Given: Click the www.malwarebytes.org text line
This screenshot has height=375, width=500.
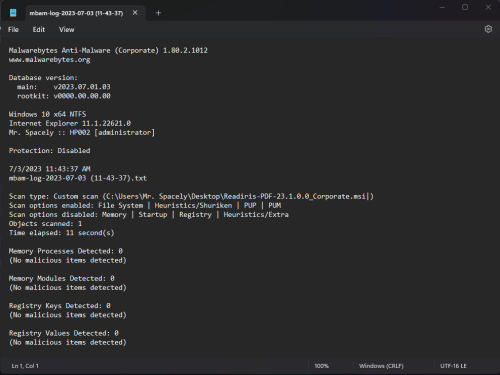Looking at the screenshot, I should point(49,60).
